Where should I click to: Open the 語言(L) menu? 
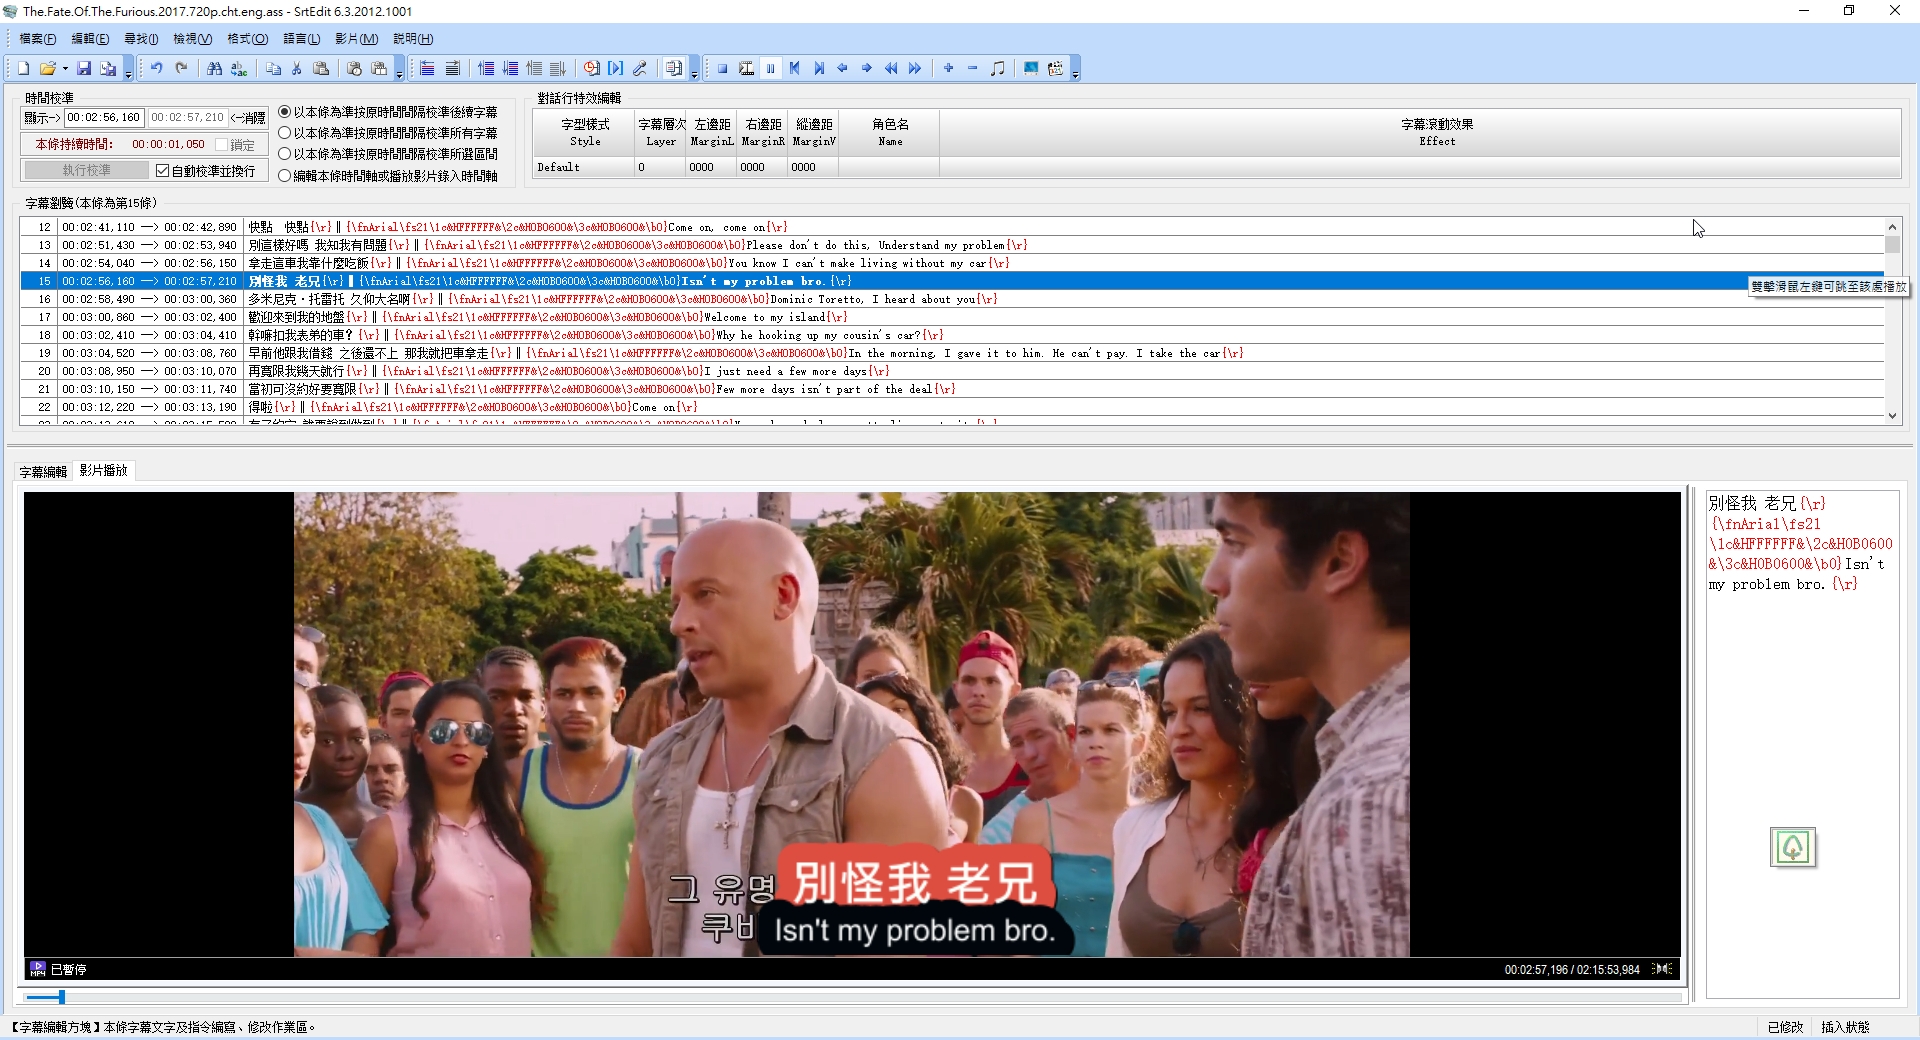pos(301,39)
